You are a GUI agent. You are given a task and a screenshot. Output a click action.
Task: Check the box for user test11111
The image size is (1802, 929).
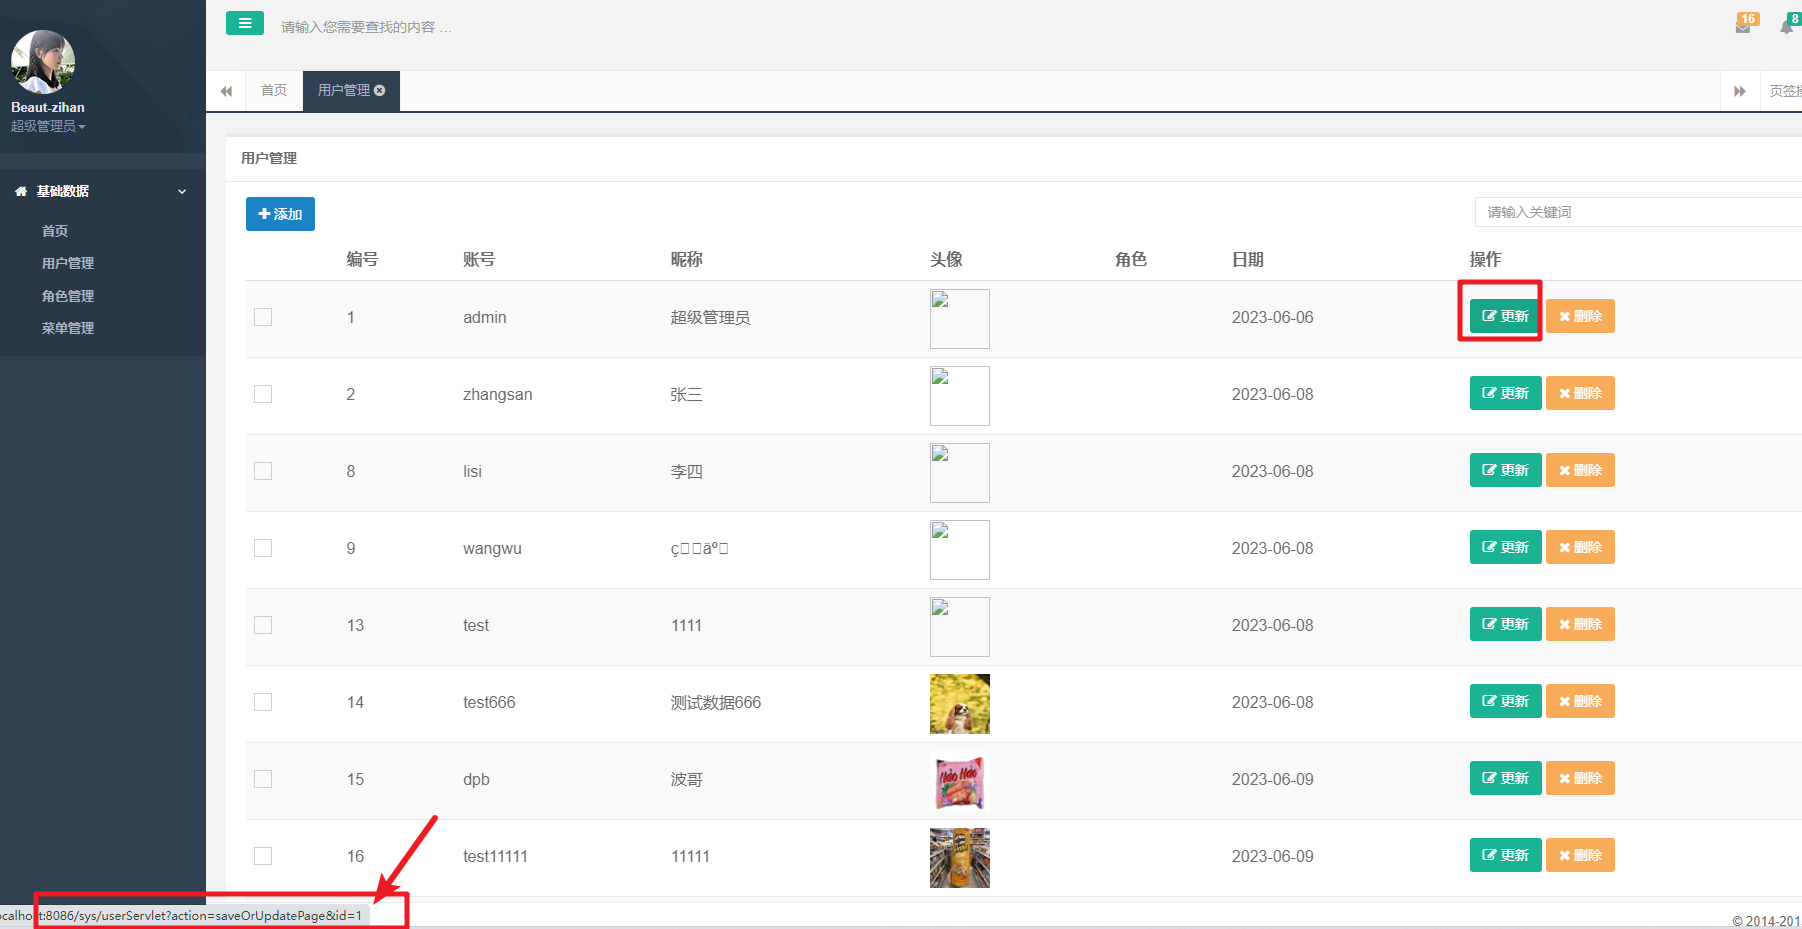[x=263, y=856]
